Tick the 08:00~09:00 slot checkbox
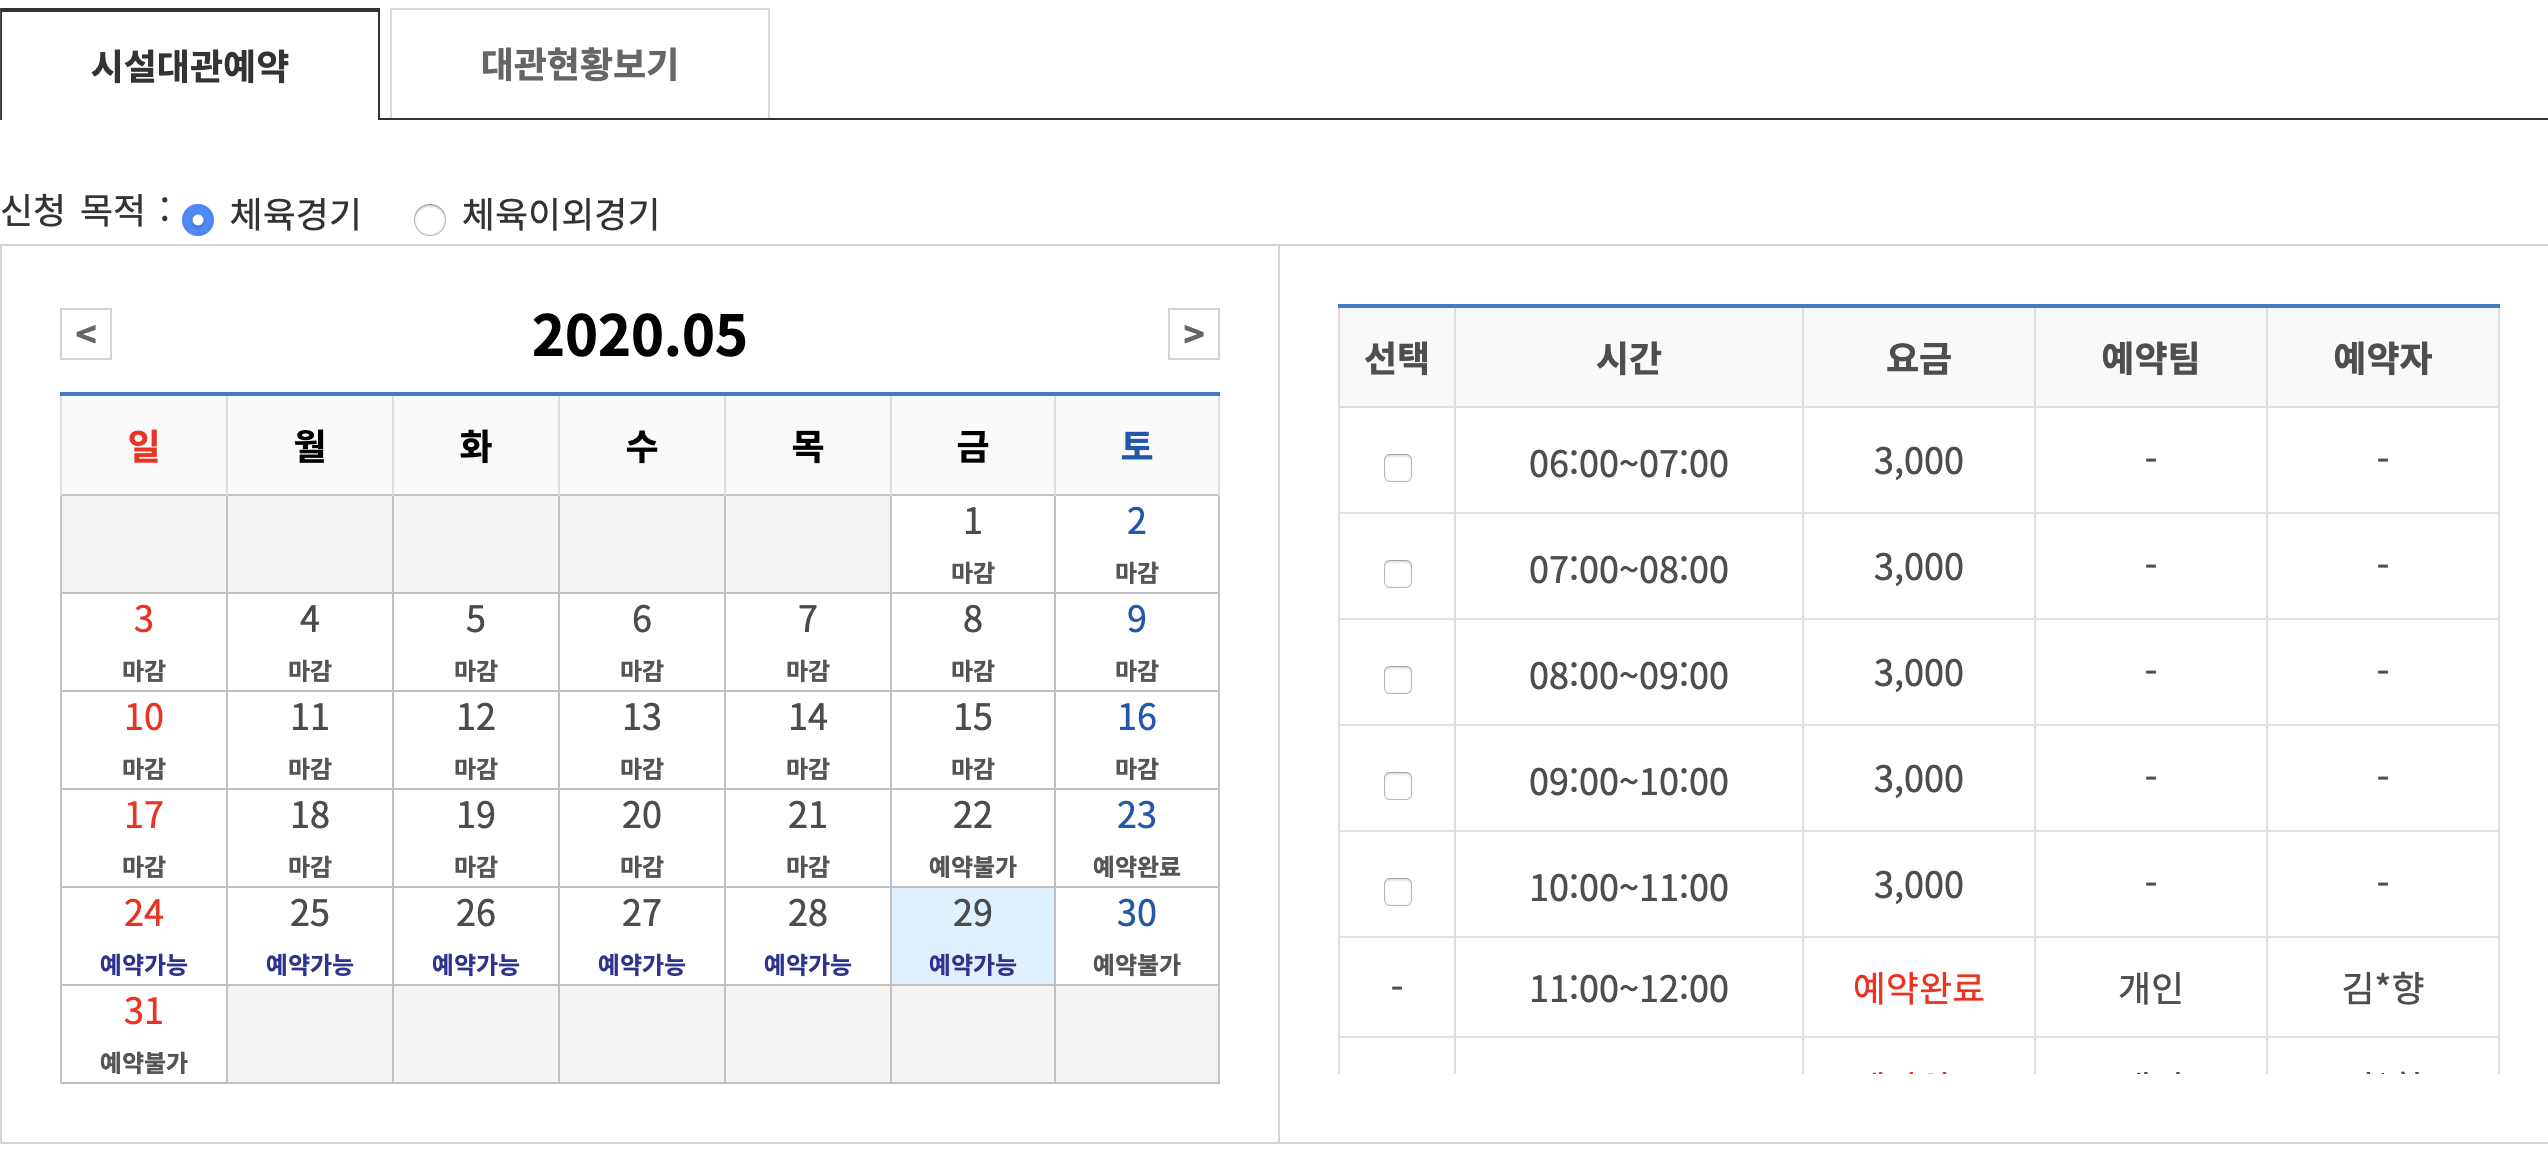The height and width of the screenshot is (1154, 2548). click(x=1397, y=679)
